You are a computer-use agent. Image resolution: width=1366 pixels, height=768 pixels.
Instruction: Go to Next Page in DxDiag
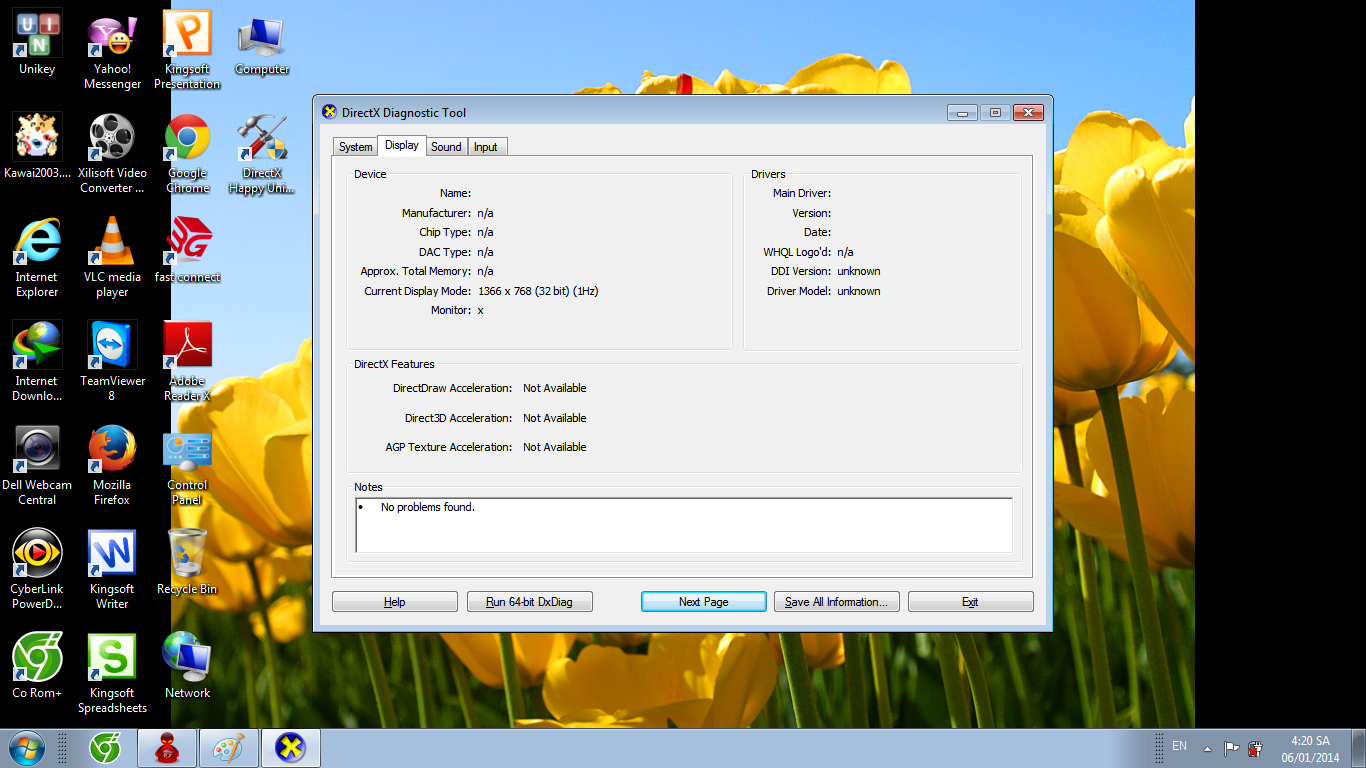pyautogui.click(x=703, y=602)
